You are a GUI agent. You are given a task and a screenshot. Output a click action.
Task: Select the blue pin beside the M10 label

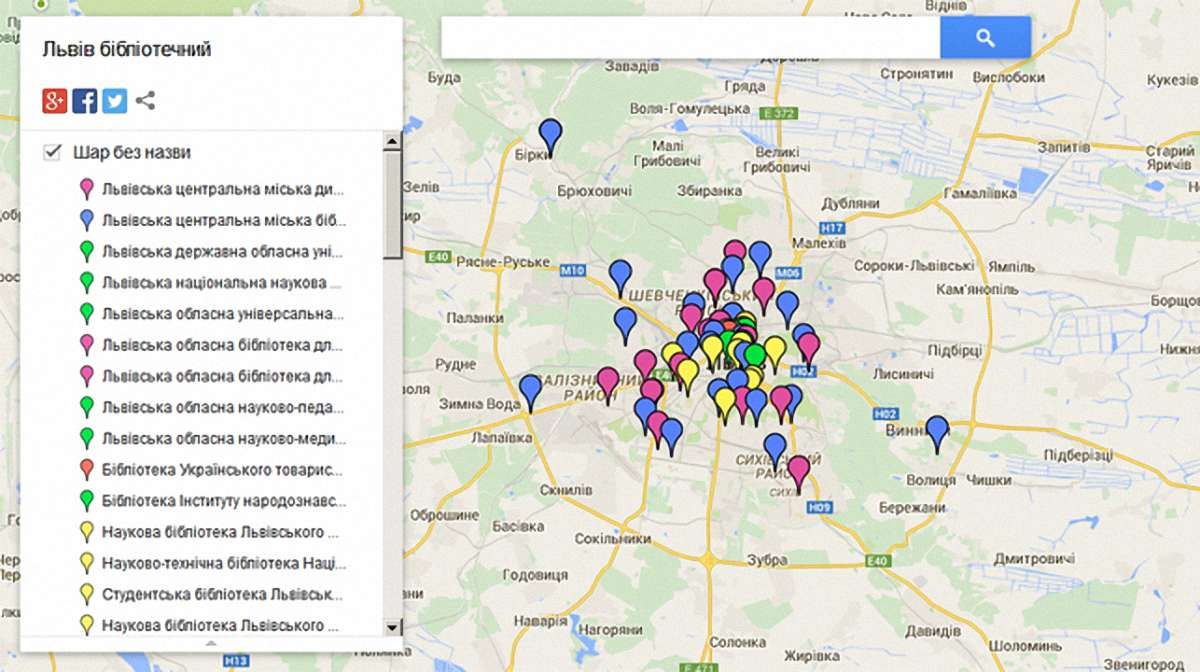621,277
